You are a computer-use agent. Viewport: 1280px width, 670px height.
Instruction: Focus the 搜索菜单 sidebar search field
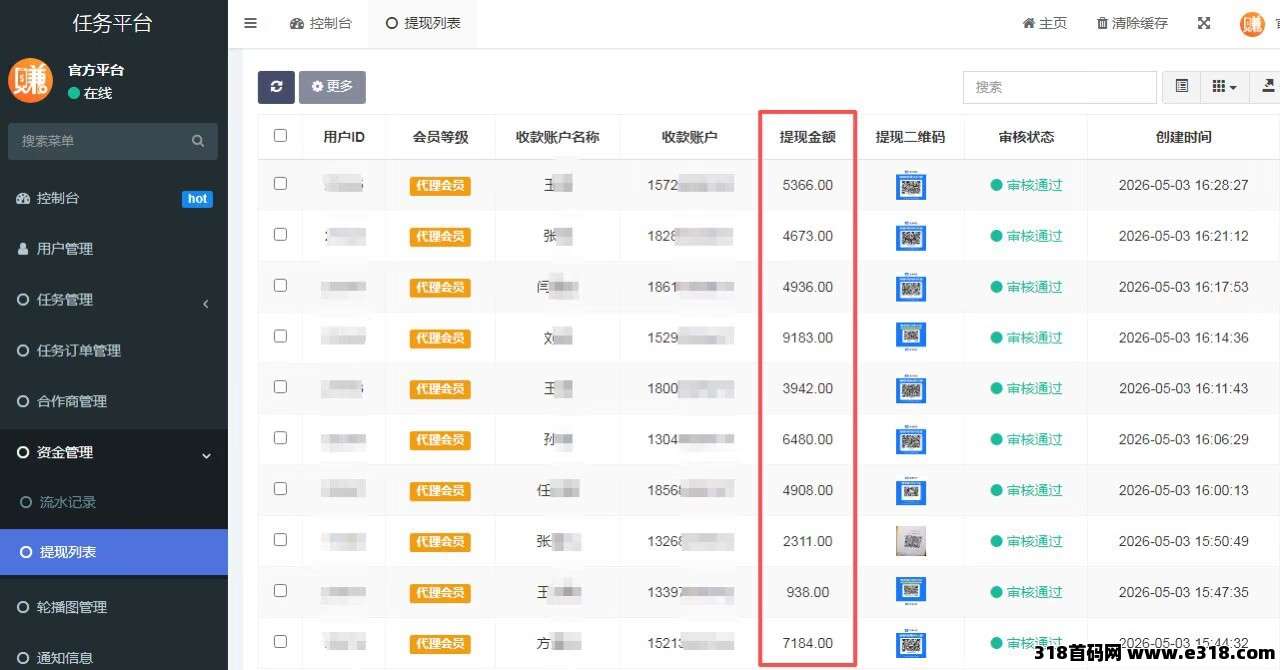(113, 141)
